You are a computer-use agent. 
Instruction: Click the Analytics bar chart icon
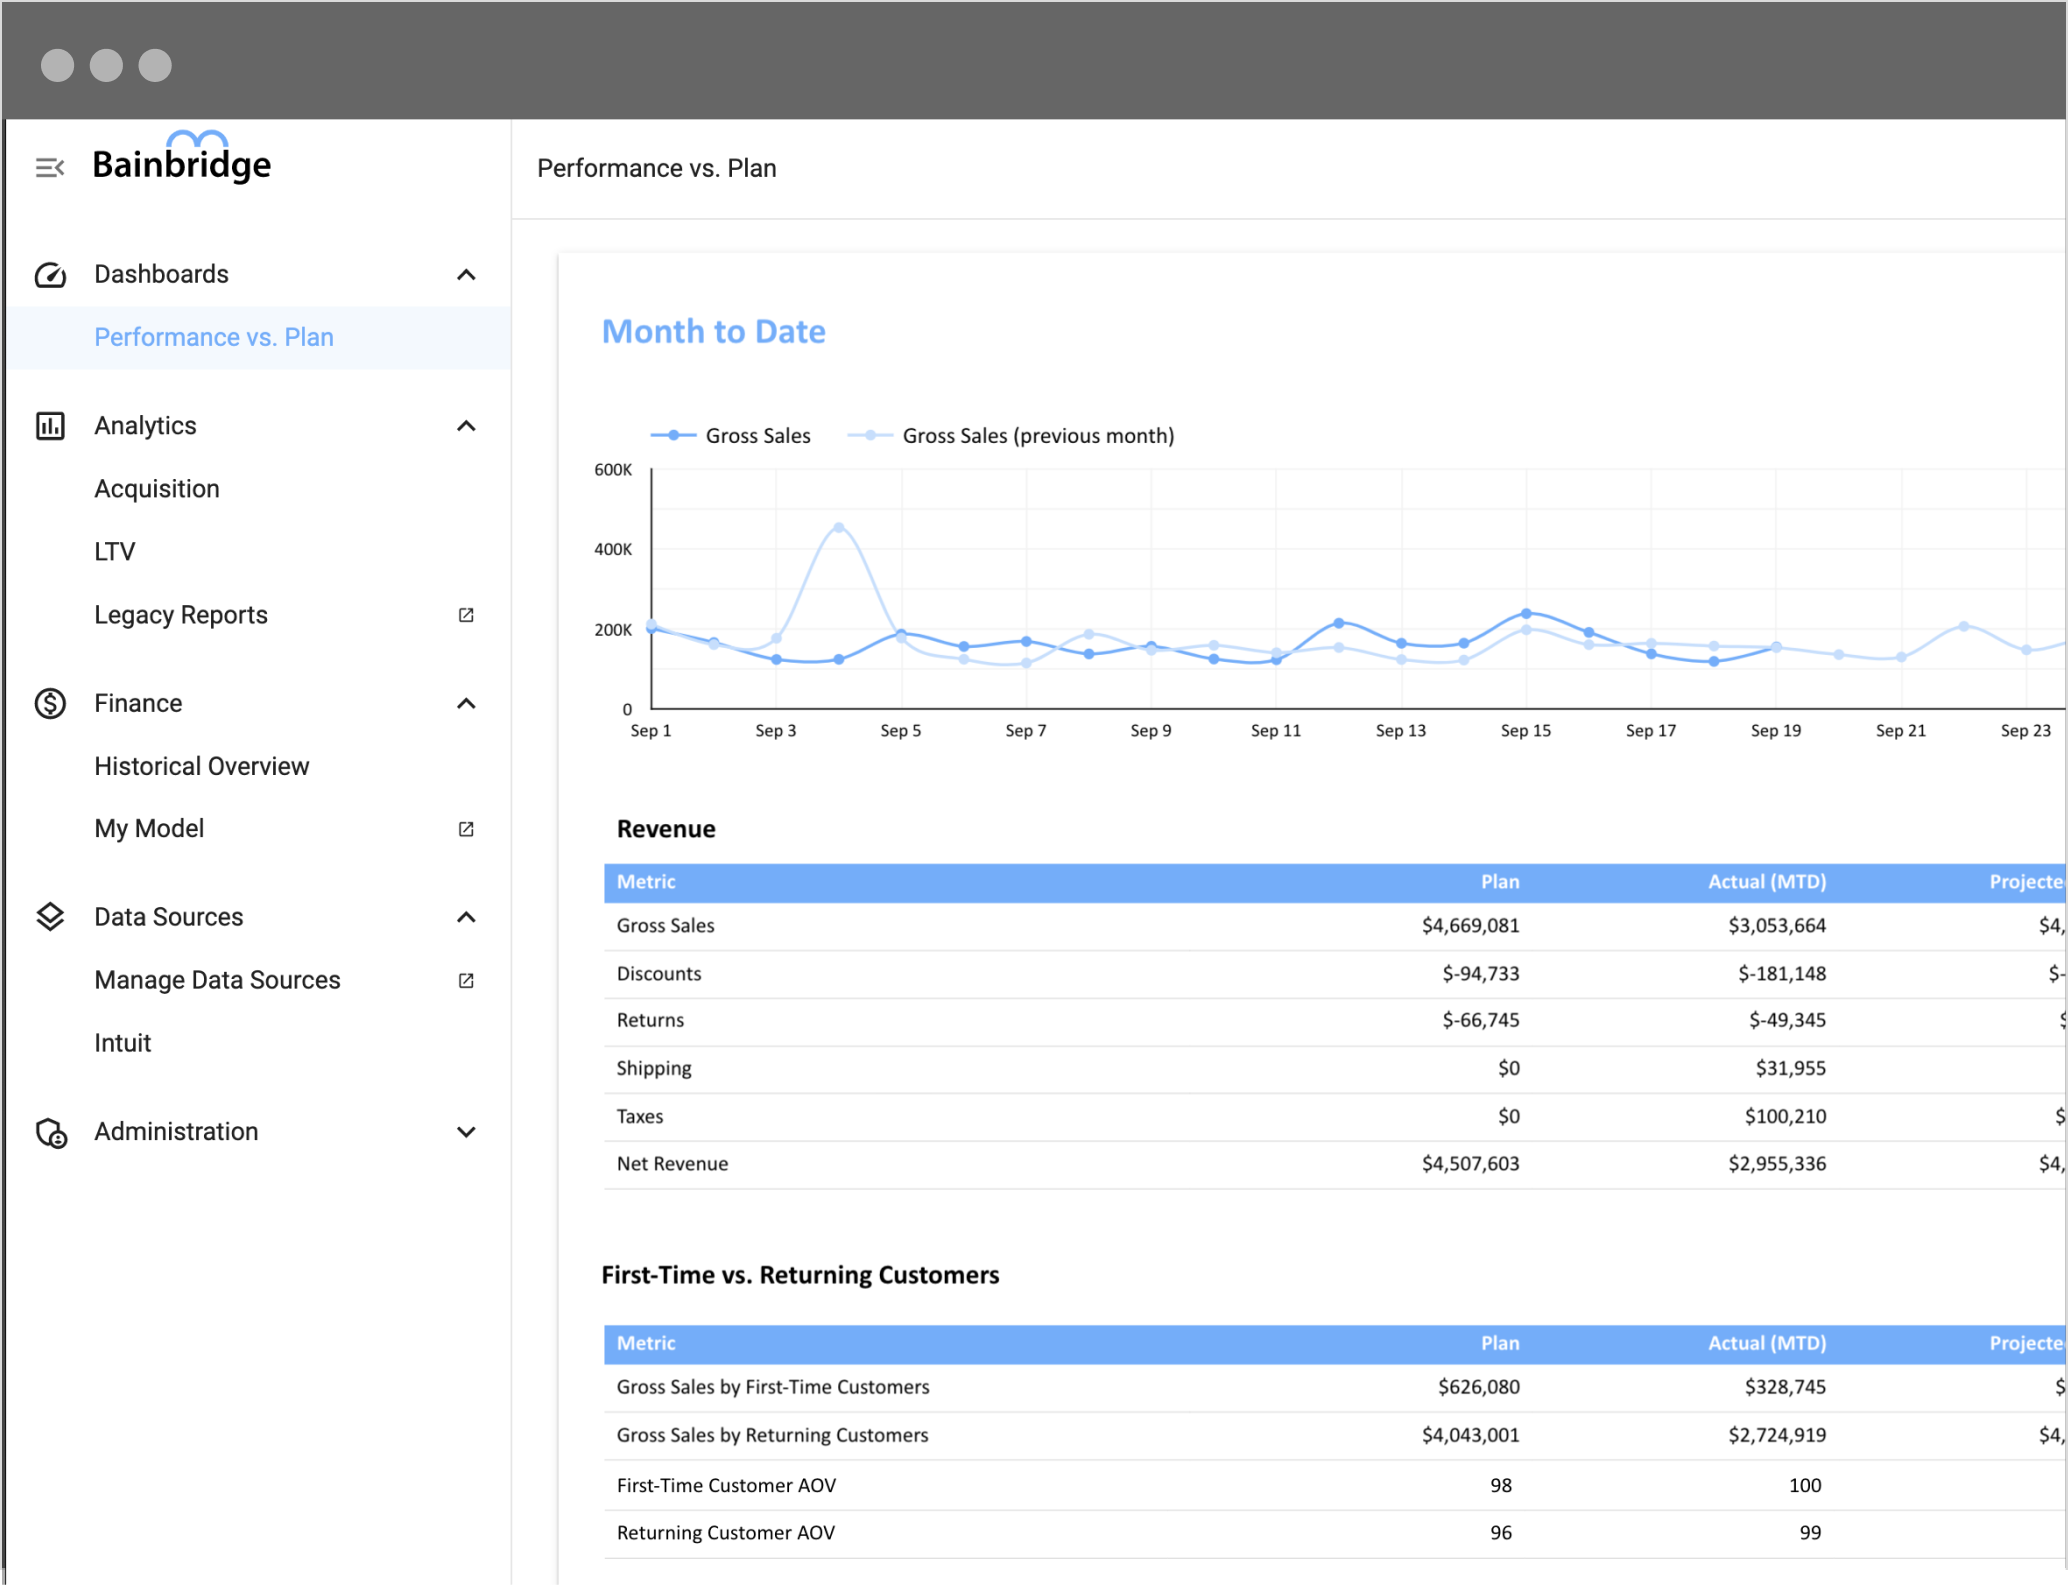[50, 426]
